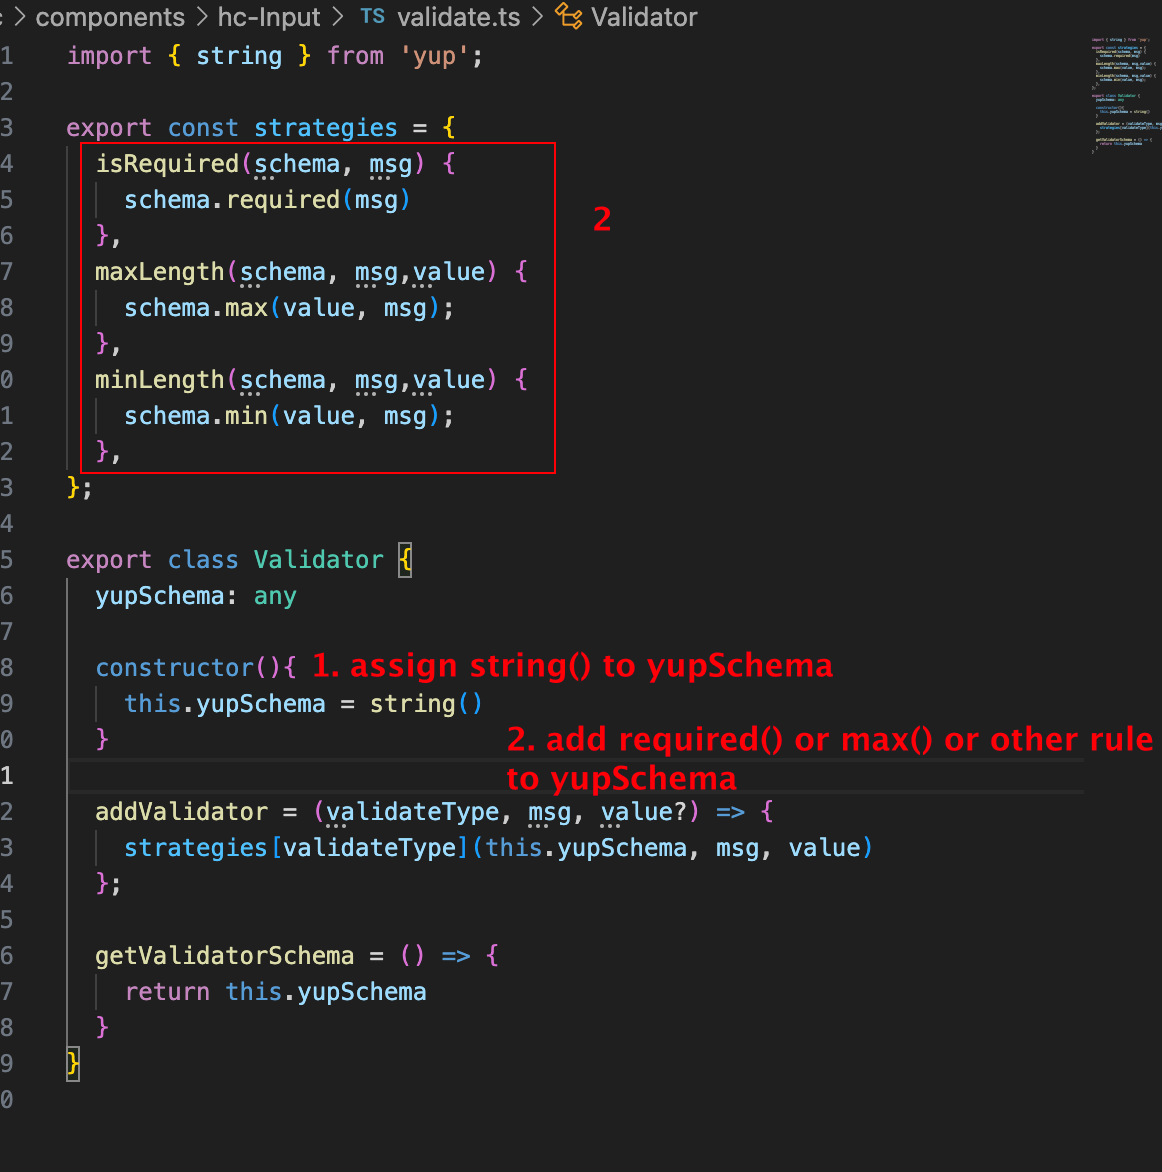Click the 'yupSchema: any' property line
The height and width of the screenshot is (1172, 1162).
coord(196,596)
